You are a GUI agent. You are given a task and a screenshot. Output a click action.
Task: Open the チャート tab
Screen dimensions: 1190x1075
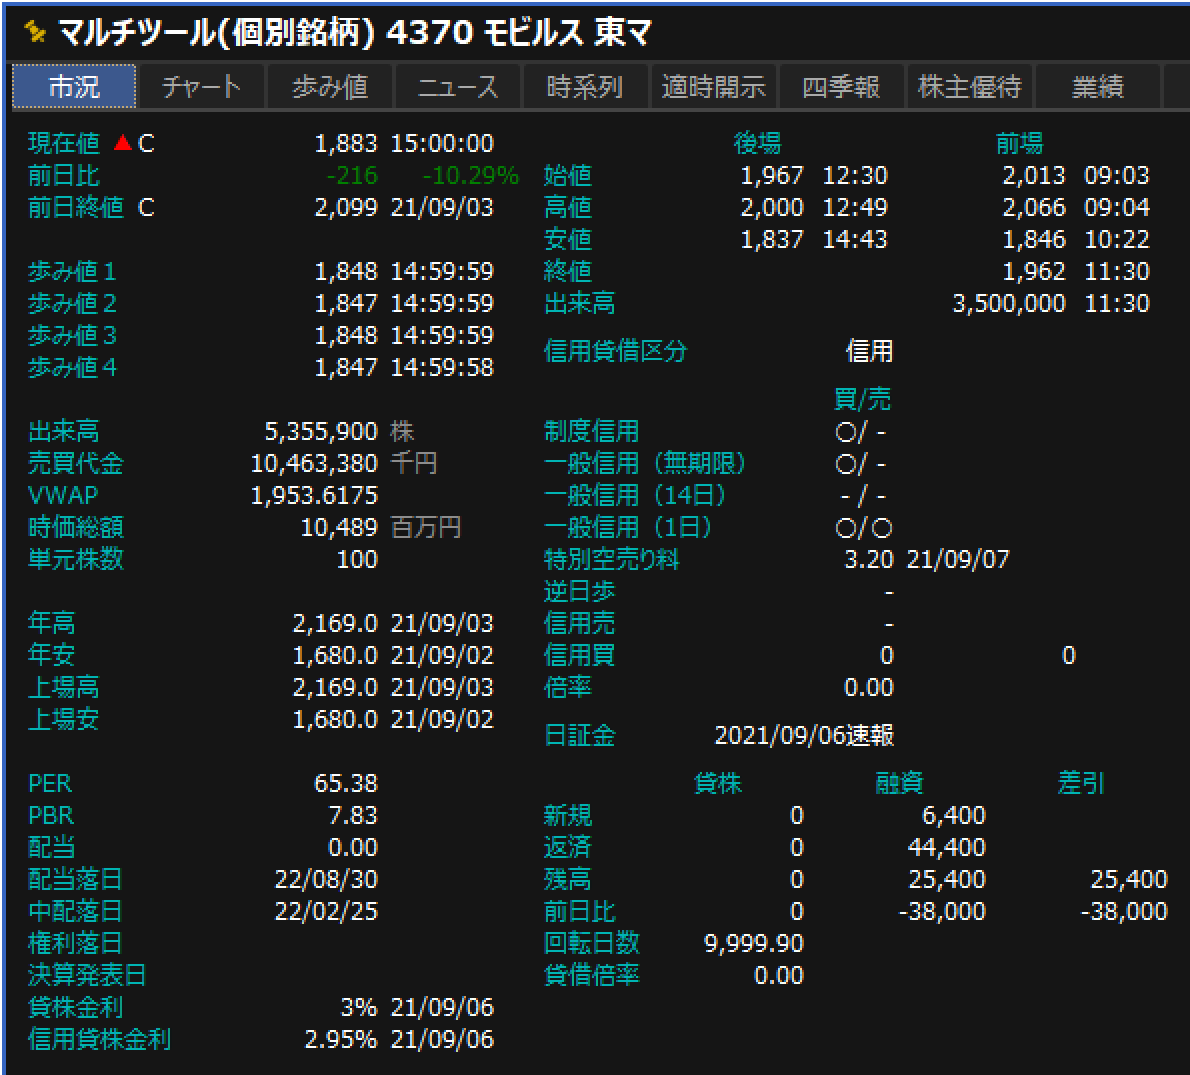(x=201, y=87)
